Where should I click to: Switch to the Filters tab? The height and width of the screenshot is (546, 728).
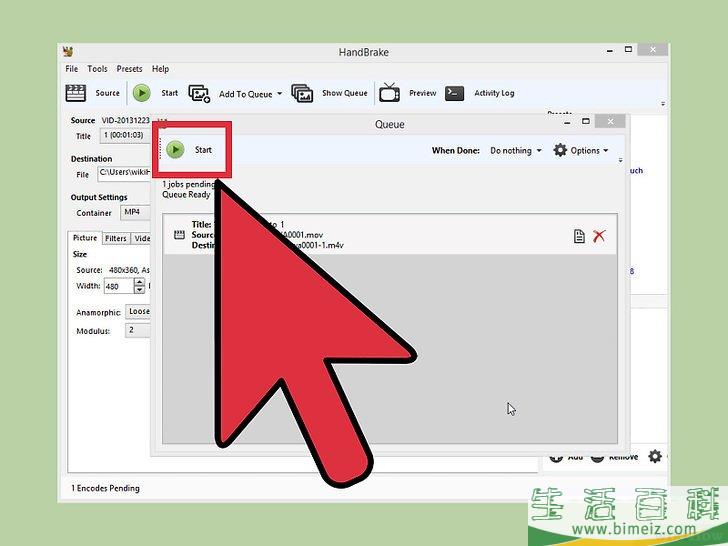116,238
